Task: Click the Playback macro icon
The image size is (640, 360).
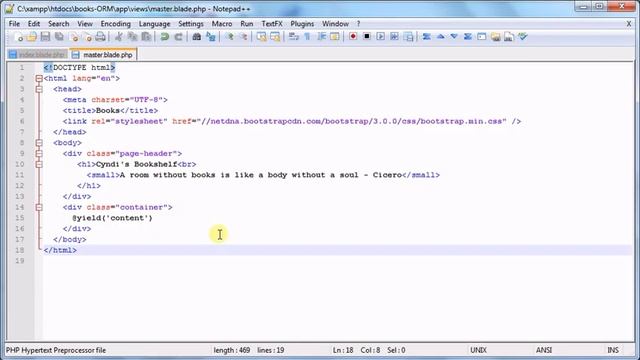Action: click(x=380, y=37)
